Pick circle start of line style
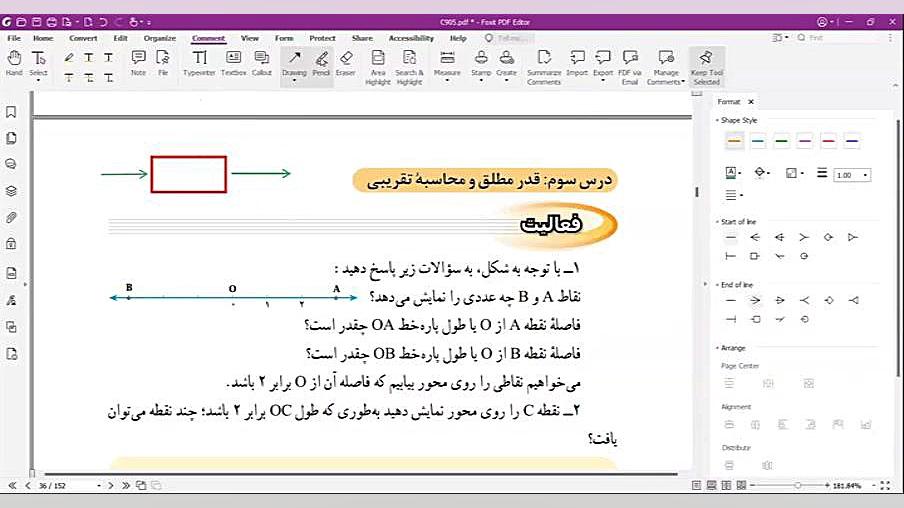The height and width of the screenshot is (508, 904). 804,256
